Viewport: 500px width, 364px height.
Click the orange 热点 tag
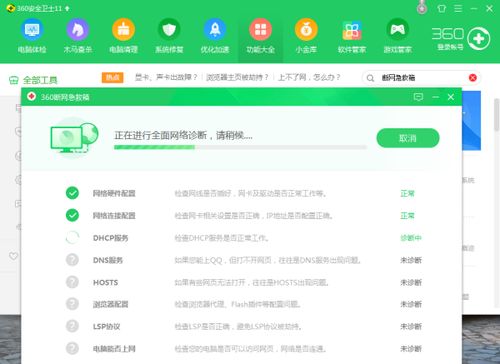click(113, 77)
